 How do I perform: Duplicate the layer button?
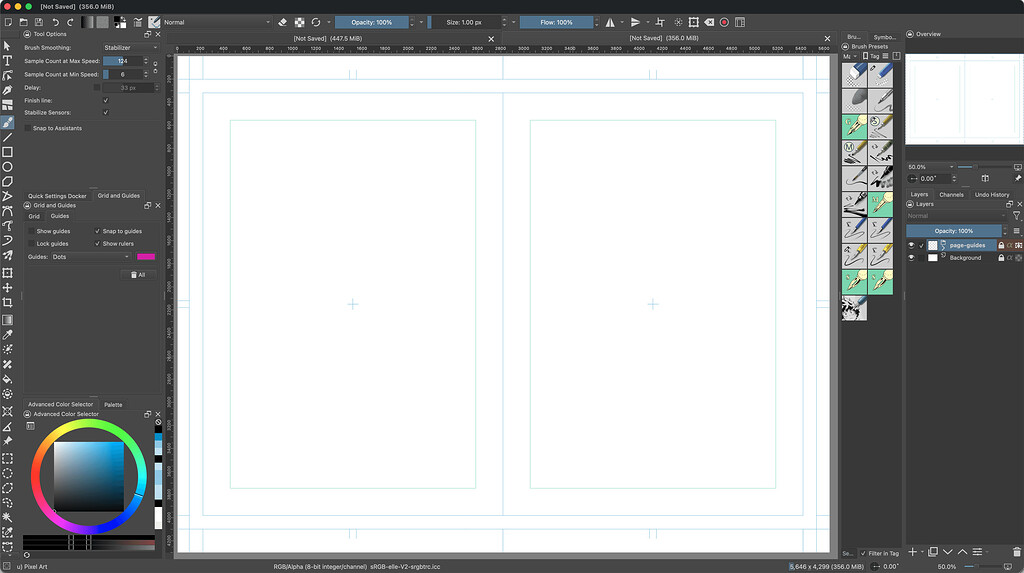[933, 553]
